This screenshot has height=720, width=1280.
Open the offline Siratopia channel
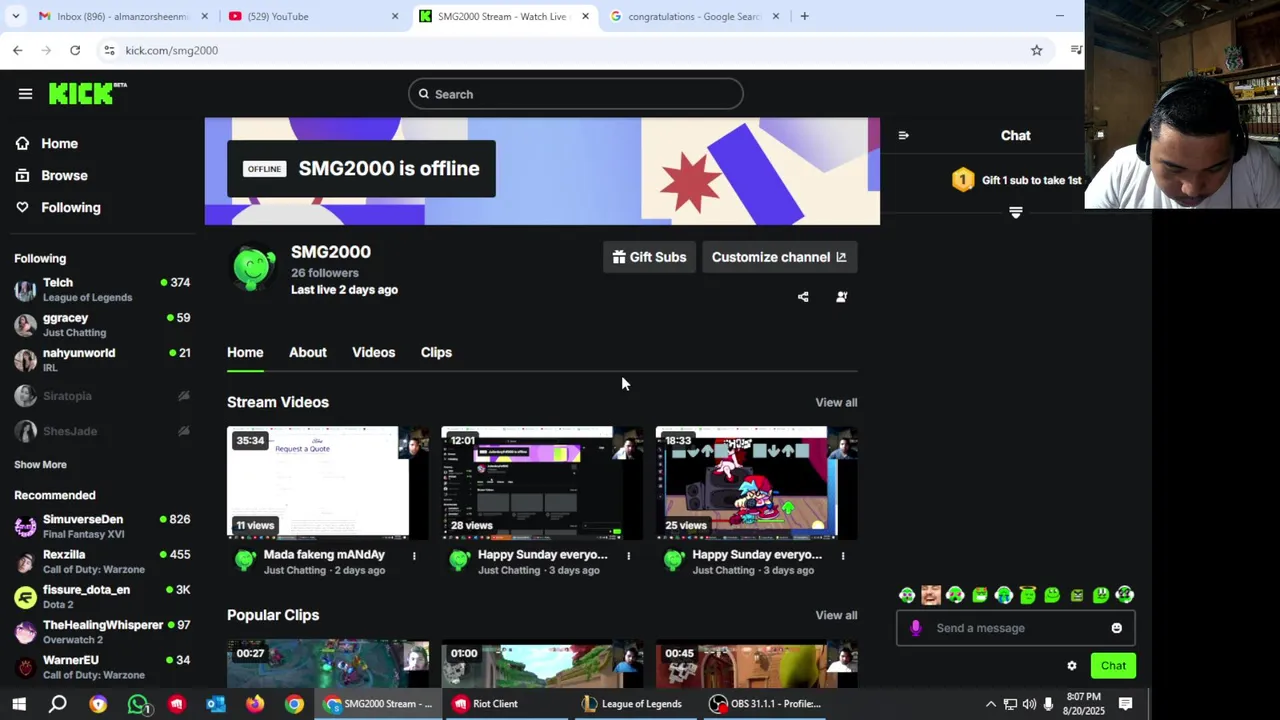coord(102,396)
